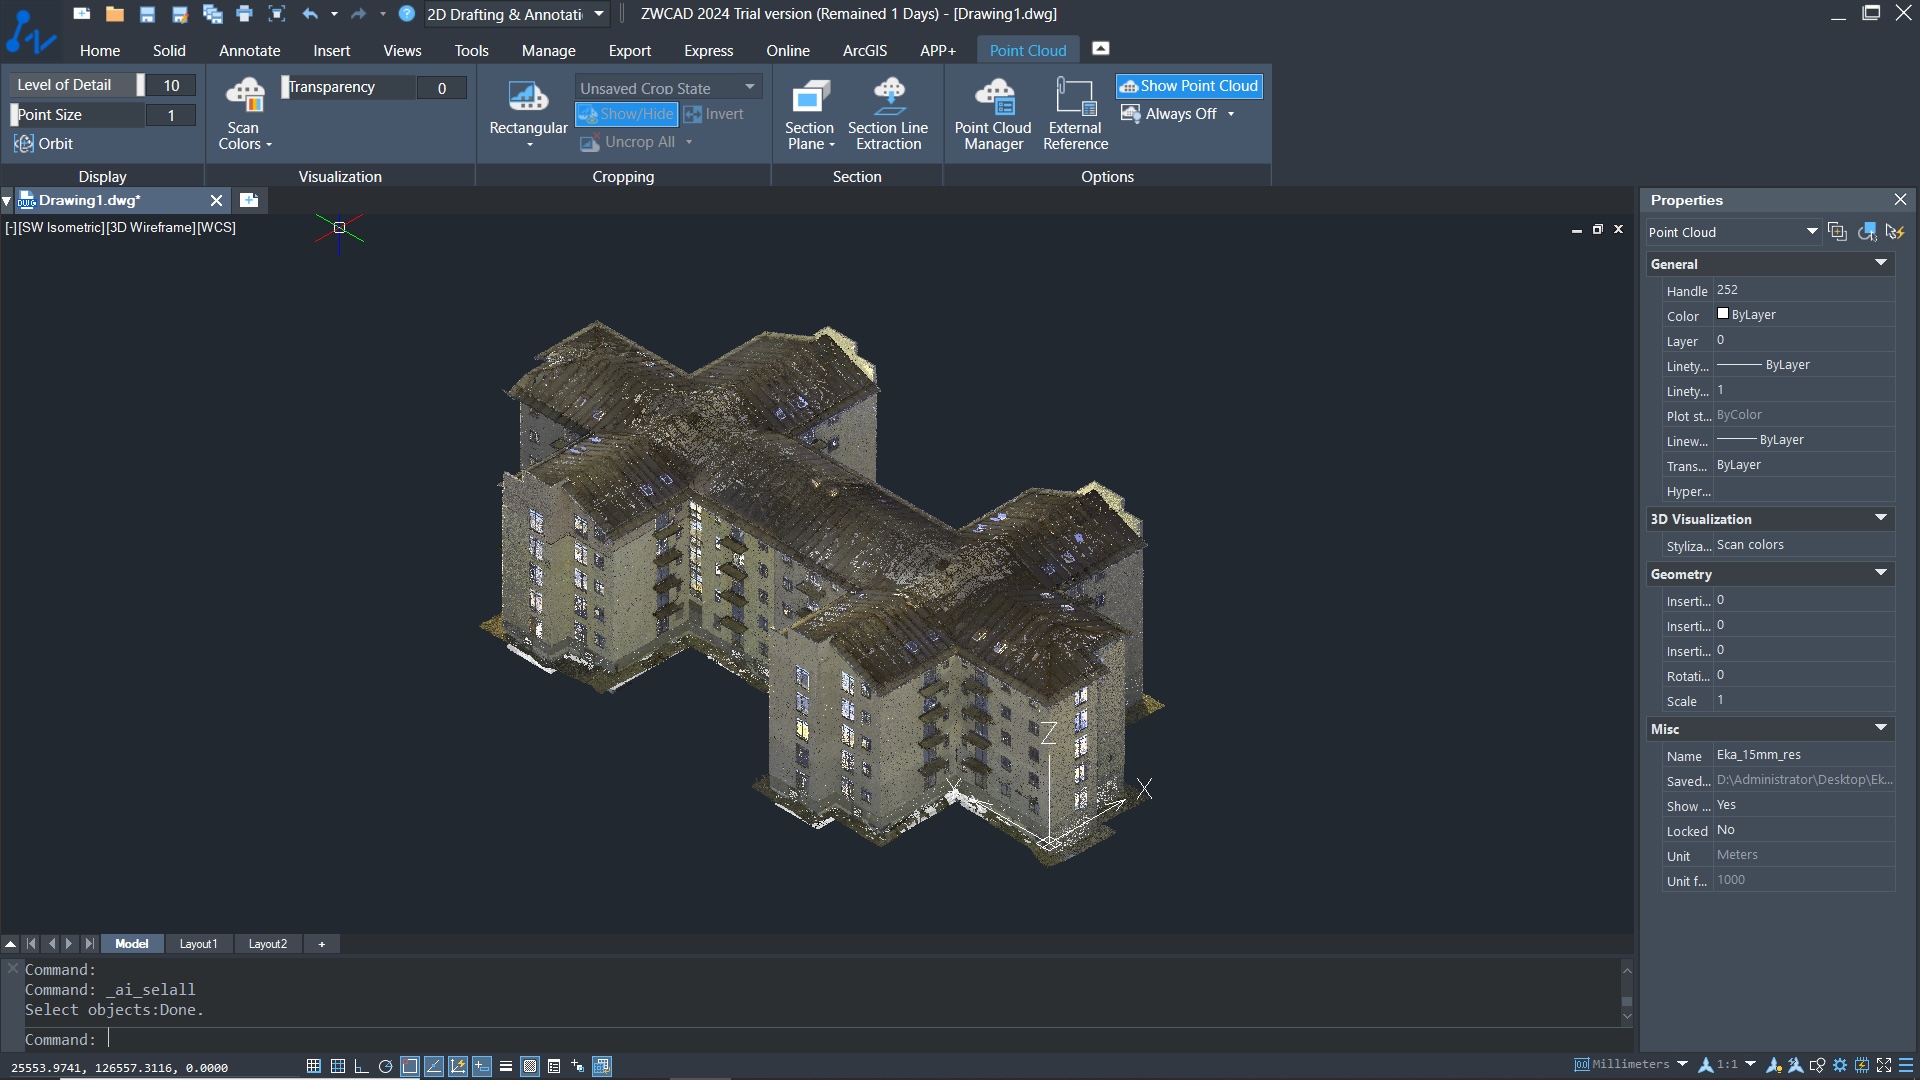Click the Layout1 tab
1920x1080 pixels.
point(198,943)
